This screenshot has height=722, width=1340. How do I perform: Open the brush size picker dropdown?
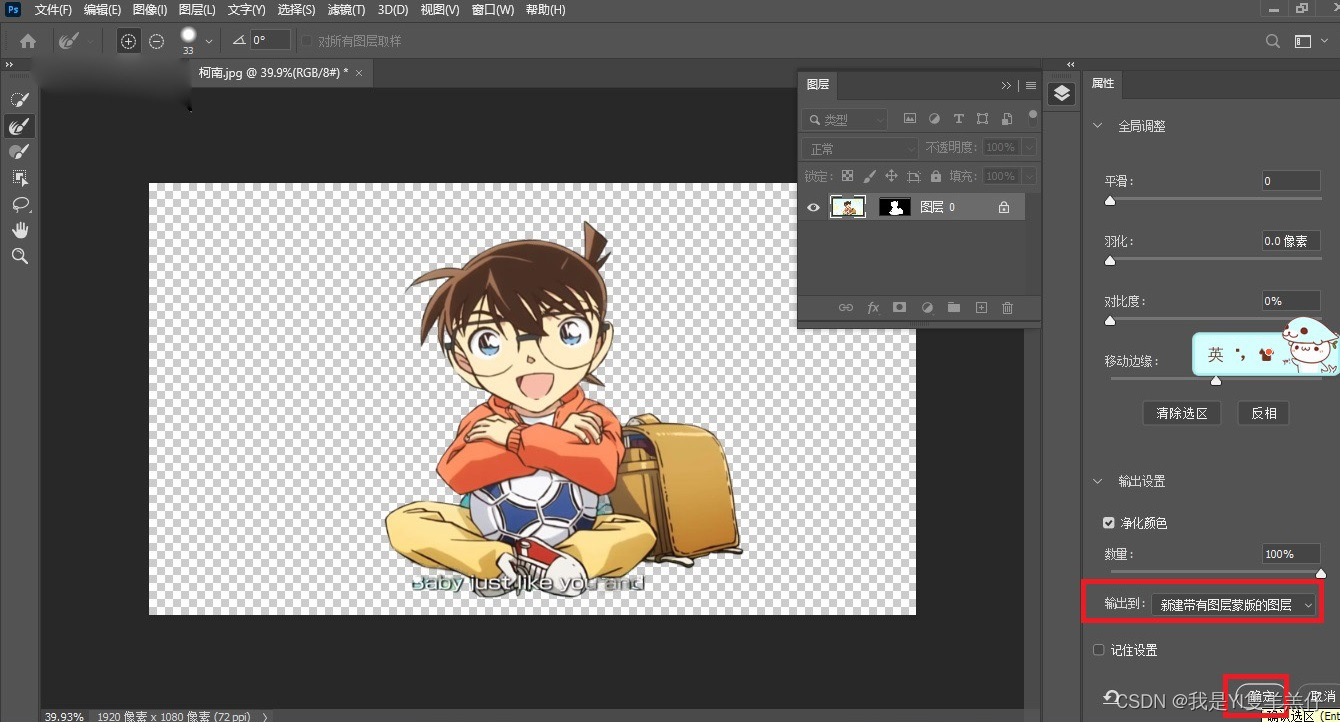(x=208, y=41)
